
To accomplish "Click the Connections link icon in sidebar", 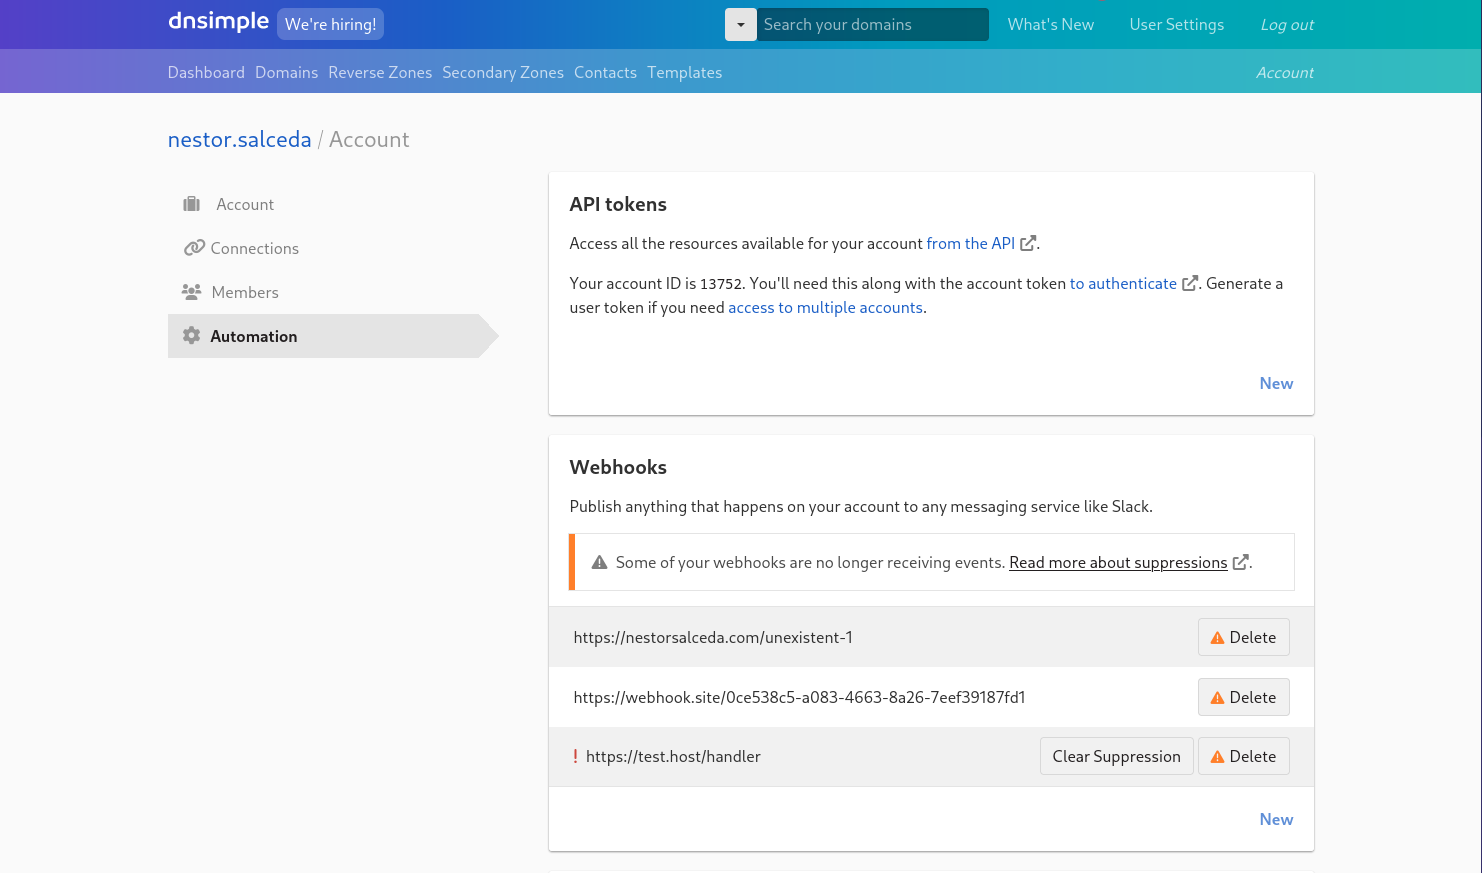I will tap(194, 248).
